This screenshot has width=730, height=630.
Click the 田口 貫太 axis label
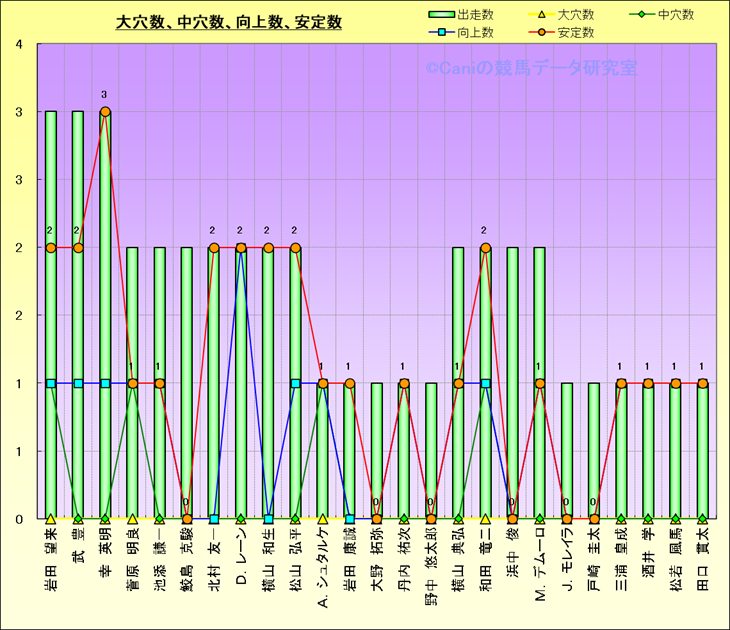coord(702,551)
